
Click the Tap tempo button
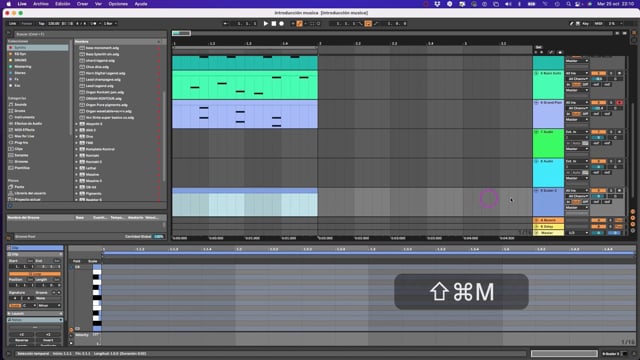click(42, 24)
